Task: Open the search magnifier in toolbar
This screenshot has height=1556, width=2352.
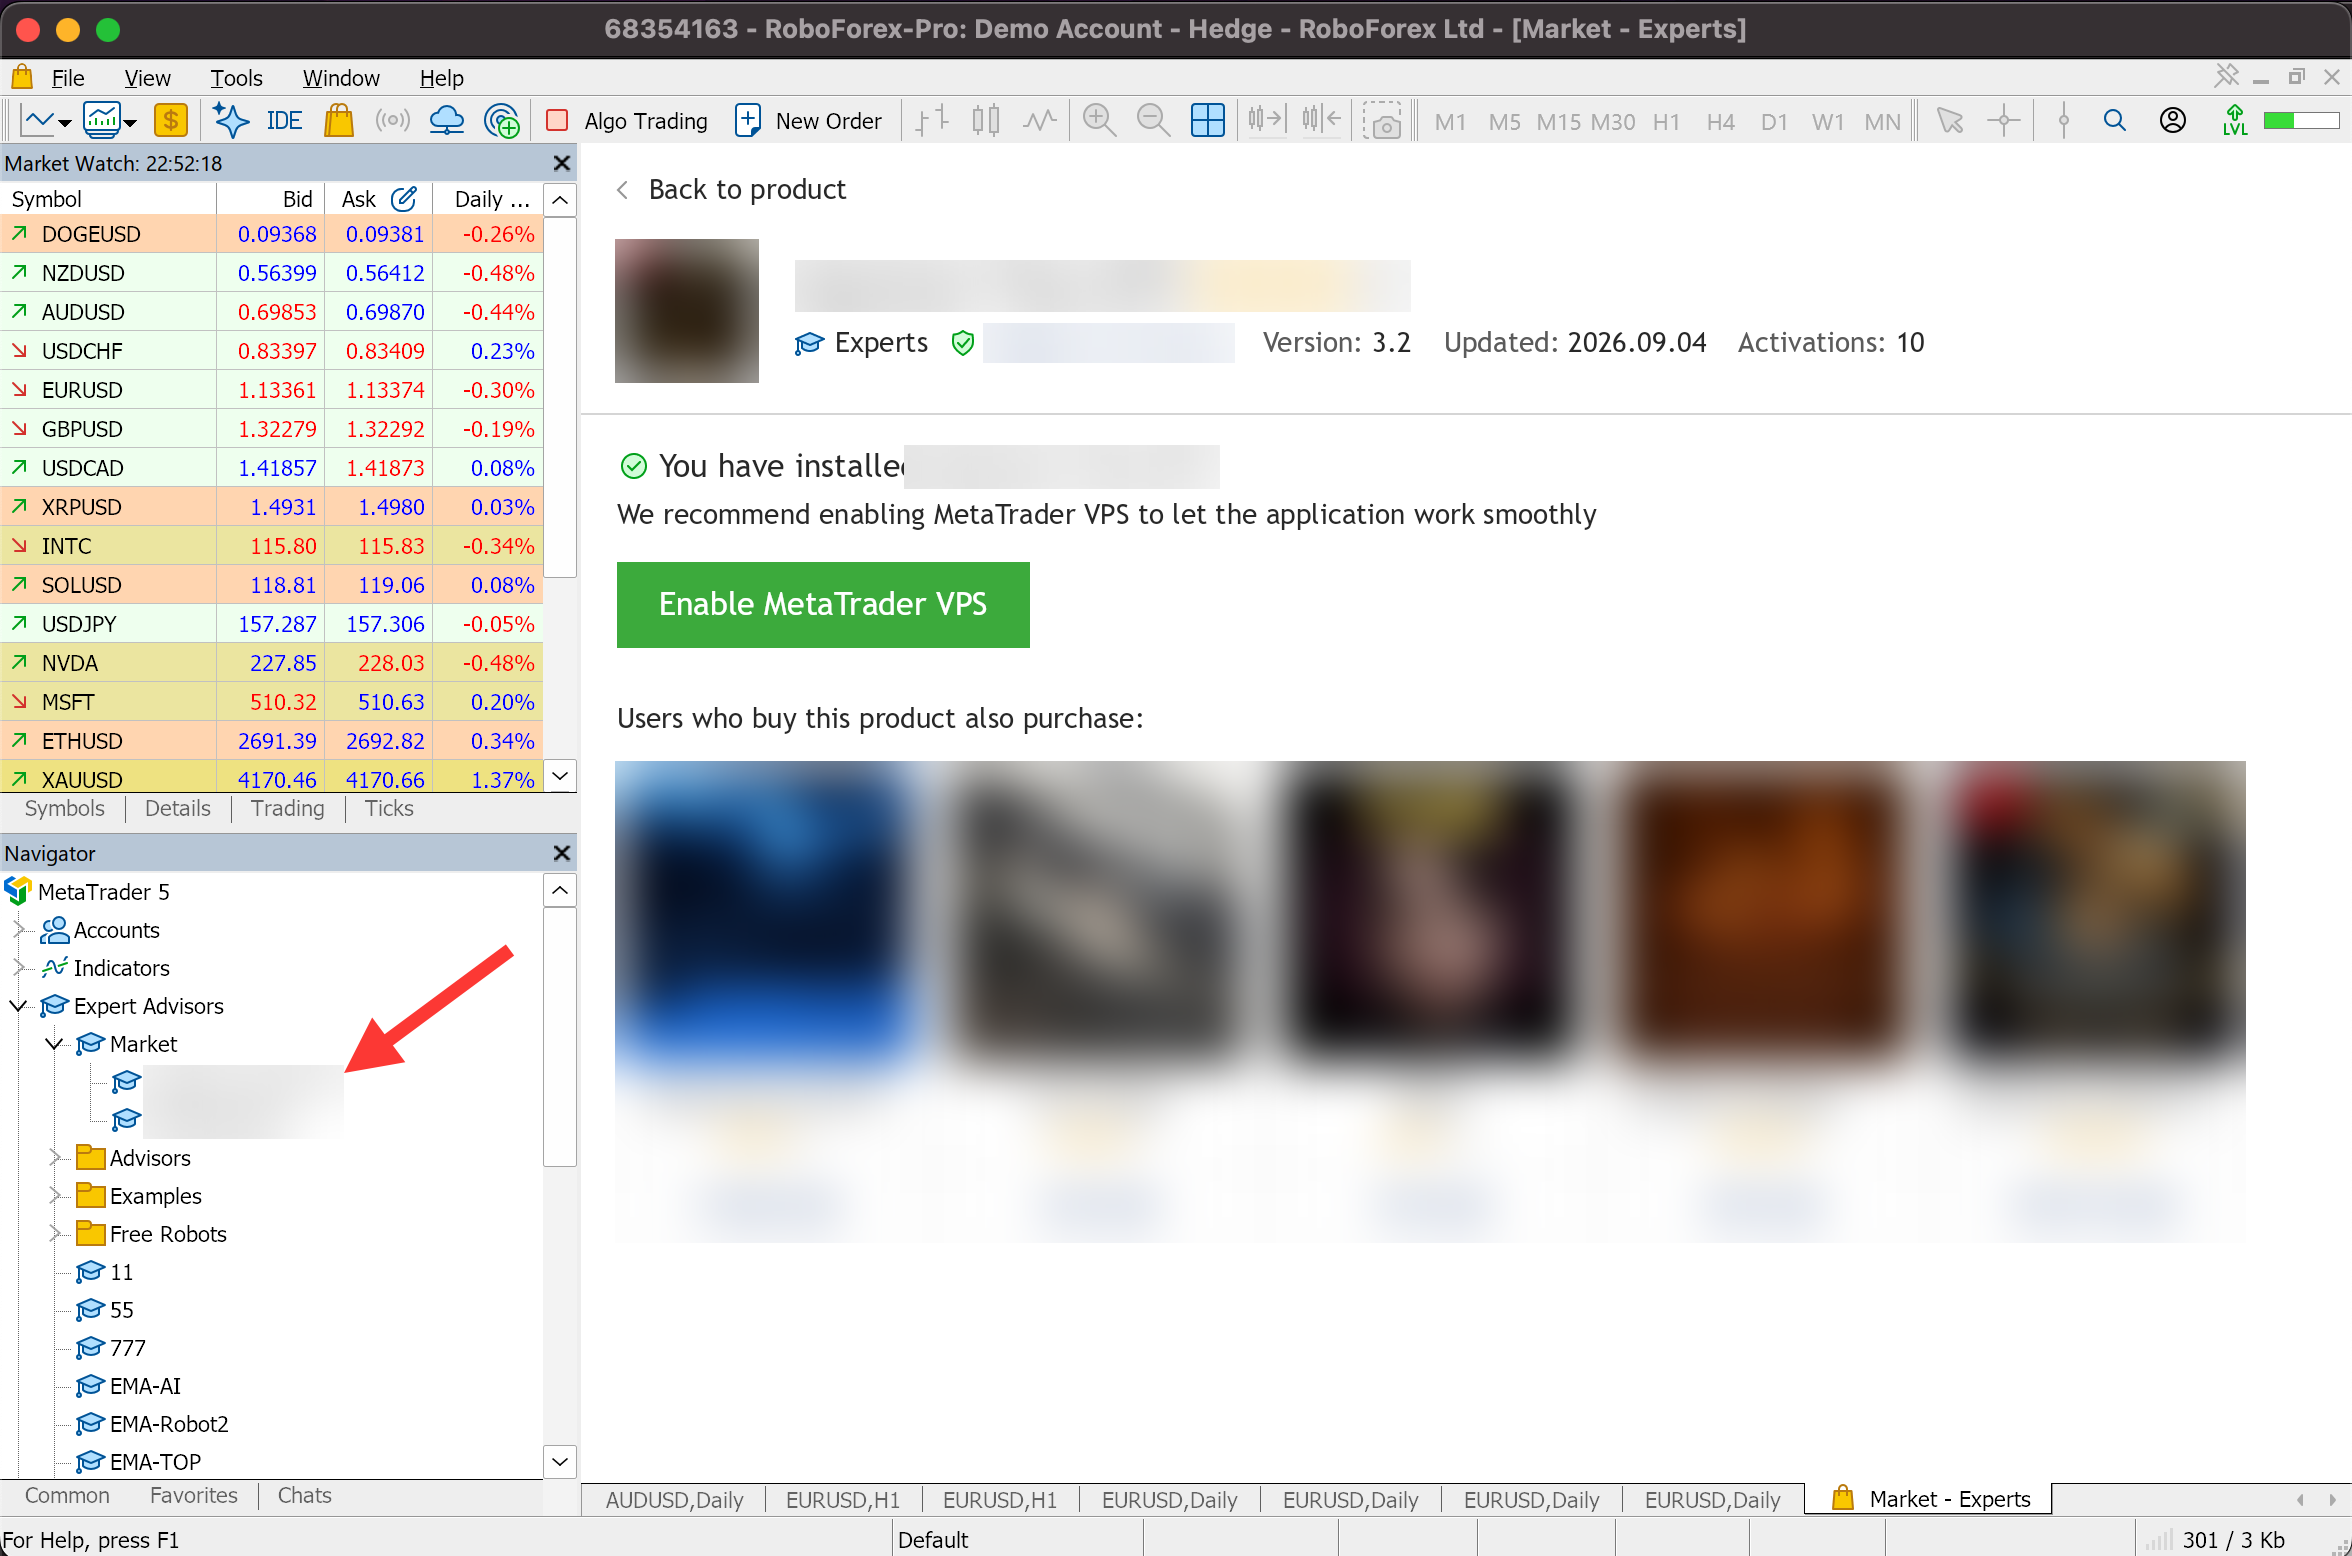Action: [2114, 121]
